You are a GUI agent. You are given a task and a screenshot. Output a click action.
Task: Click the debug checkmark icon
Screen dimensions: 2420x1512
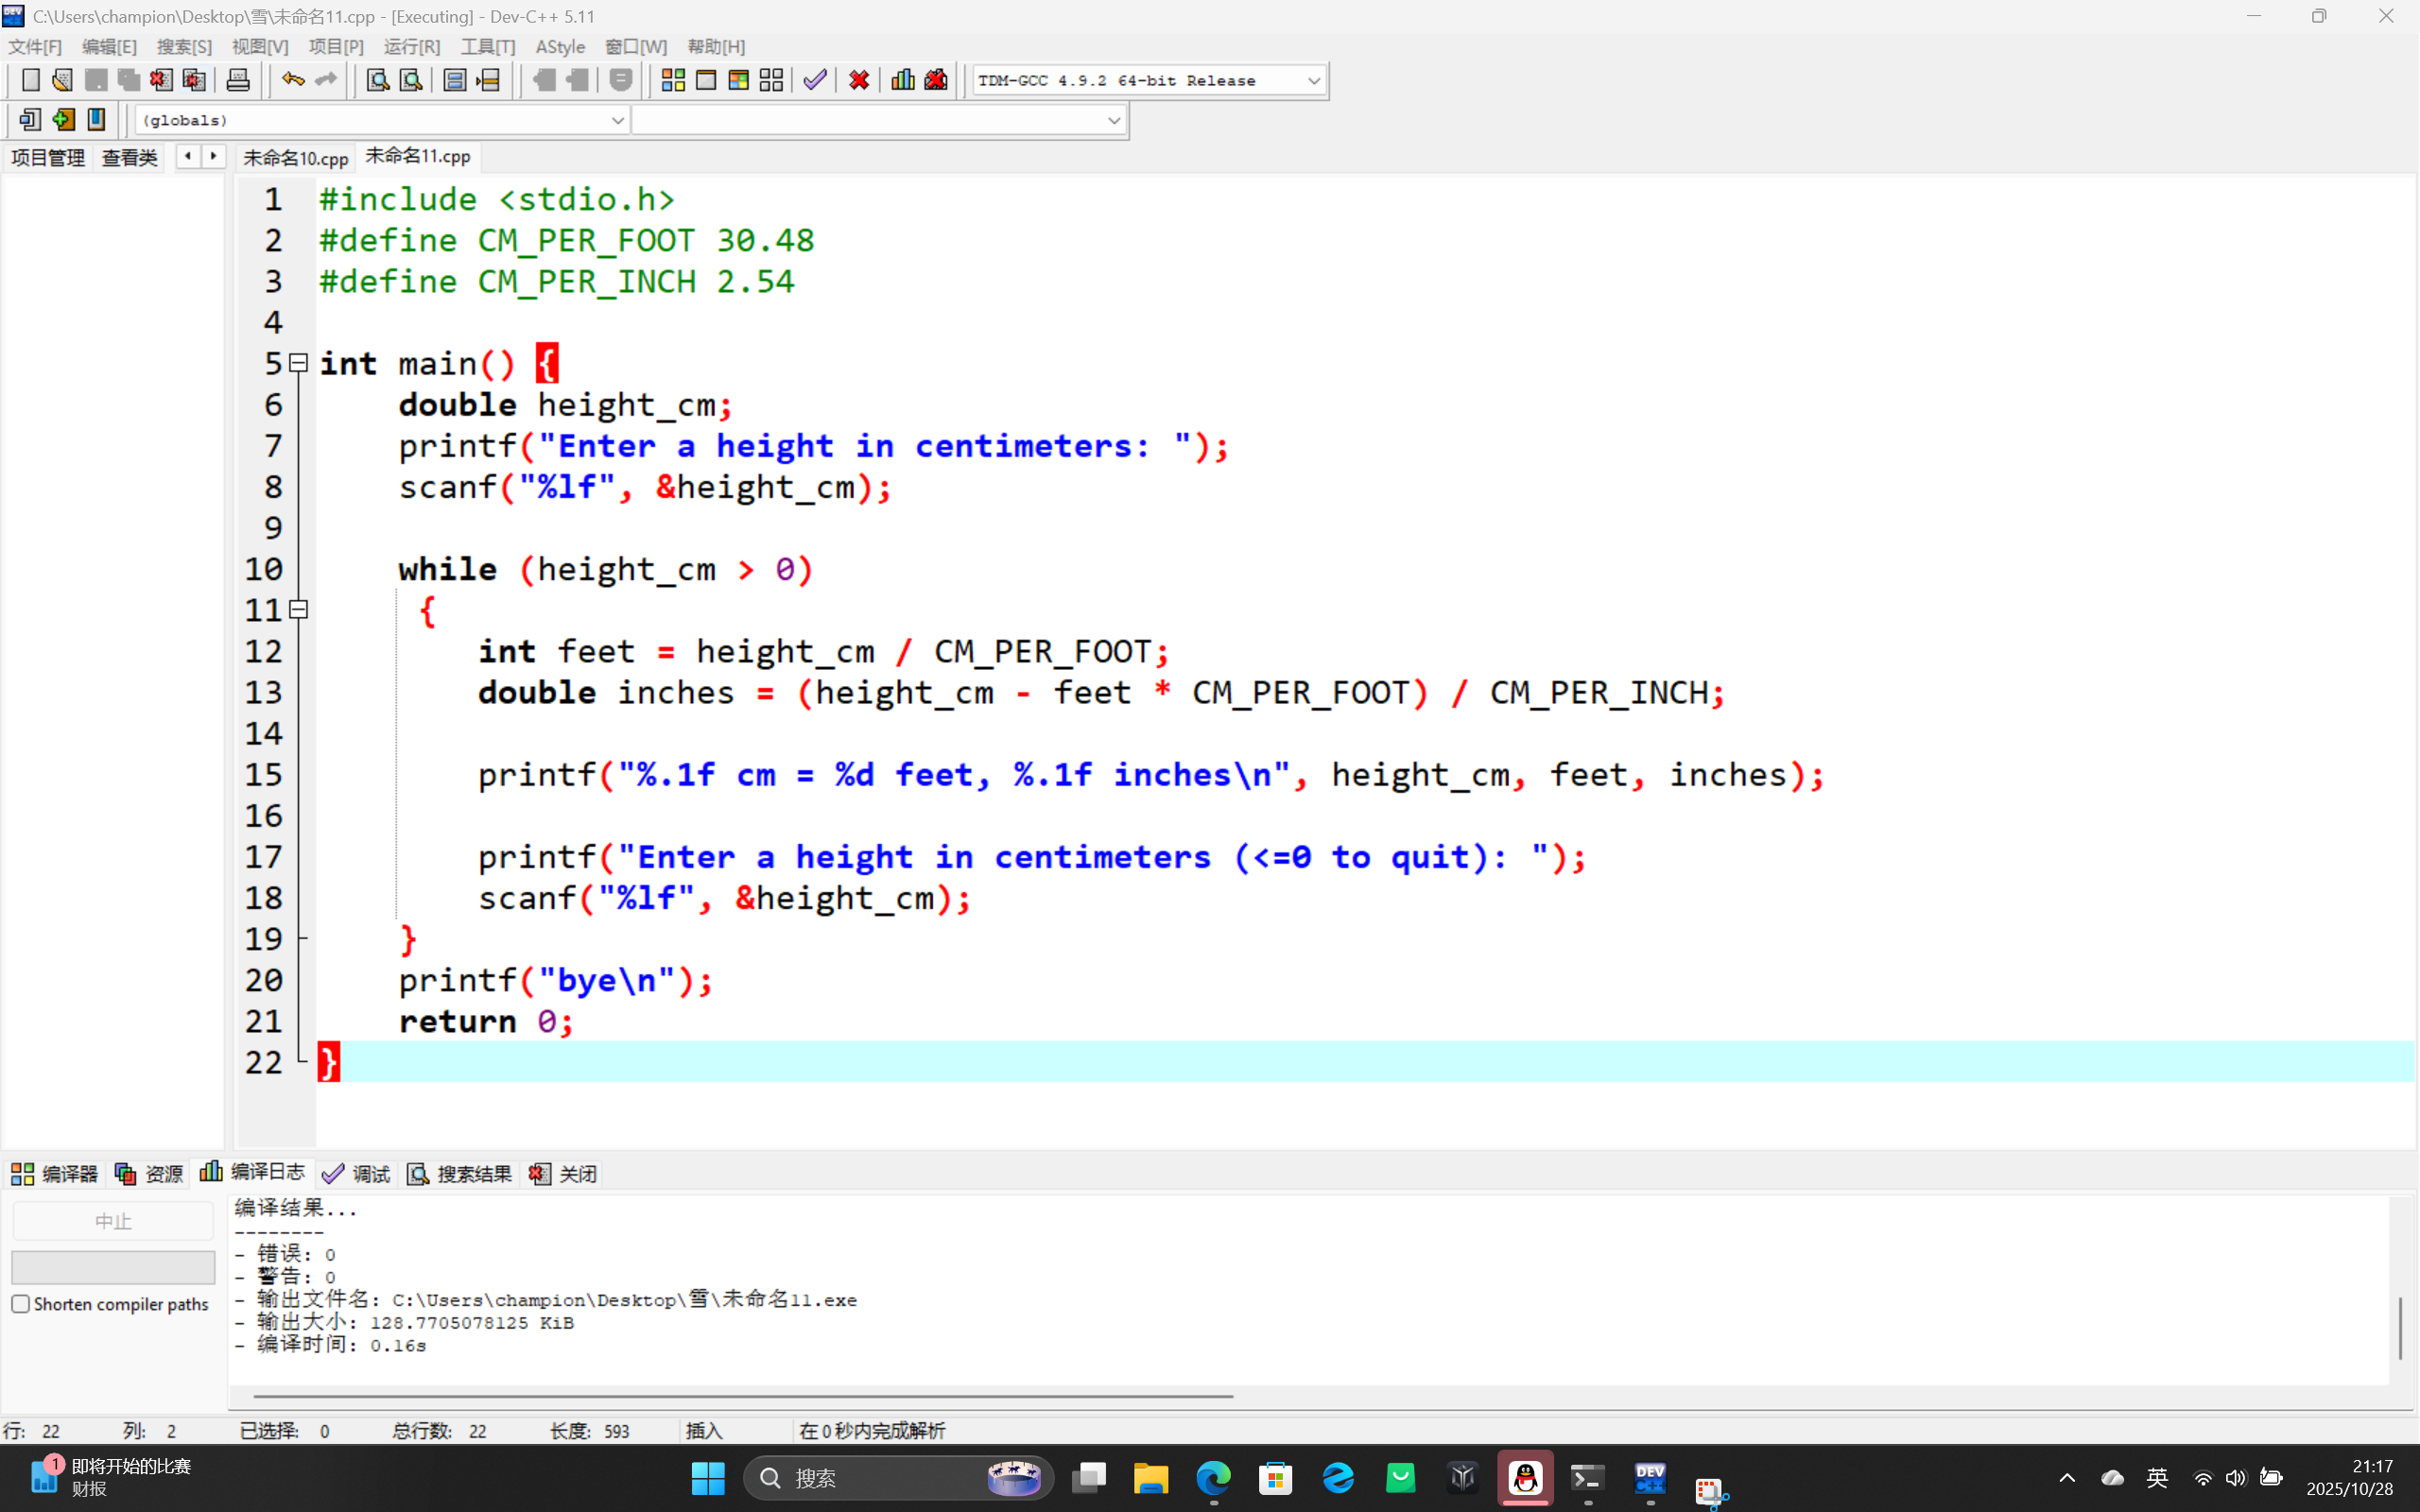[x=815, y=80]
